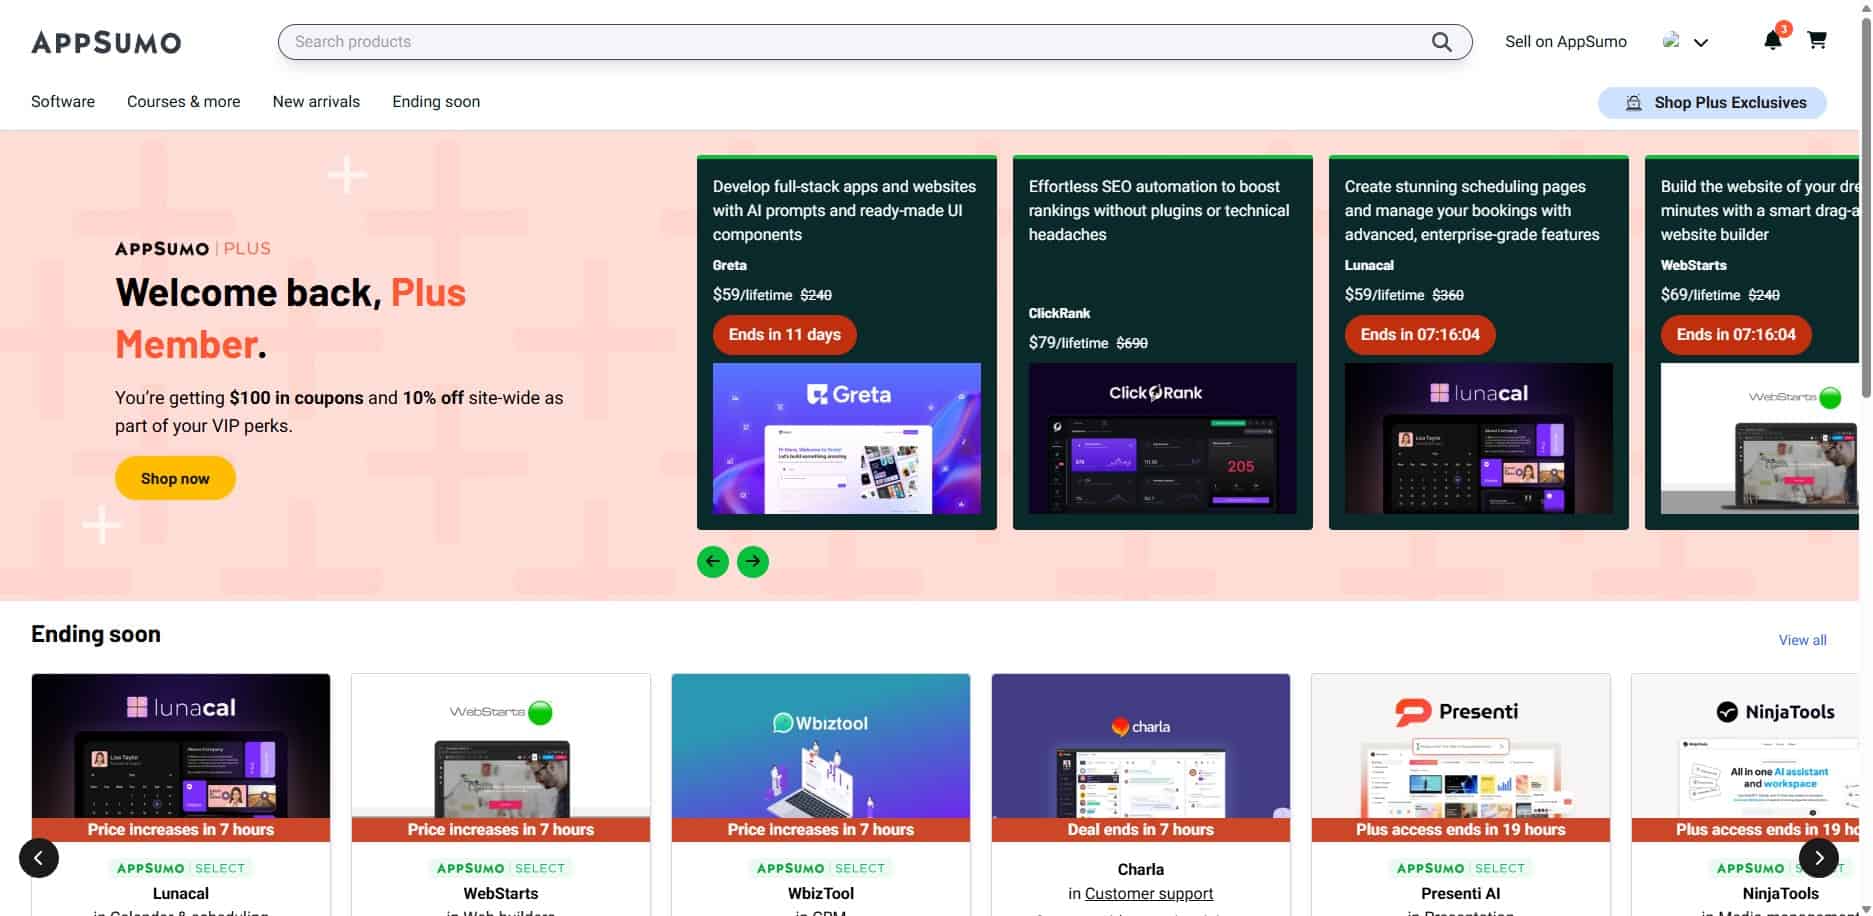Click the Presenti AI product title

coord(1461,894)
